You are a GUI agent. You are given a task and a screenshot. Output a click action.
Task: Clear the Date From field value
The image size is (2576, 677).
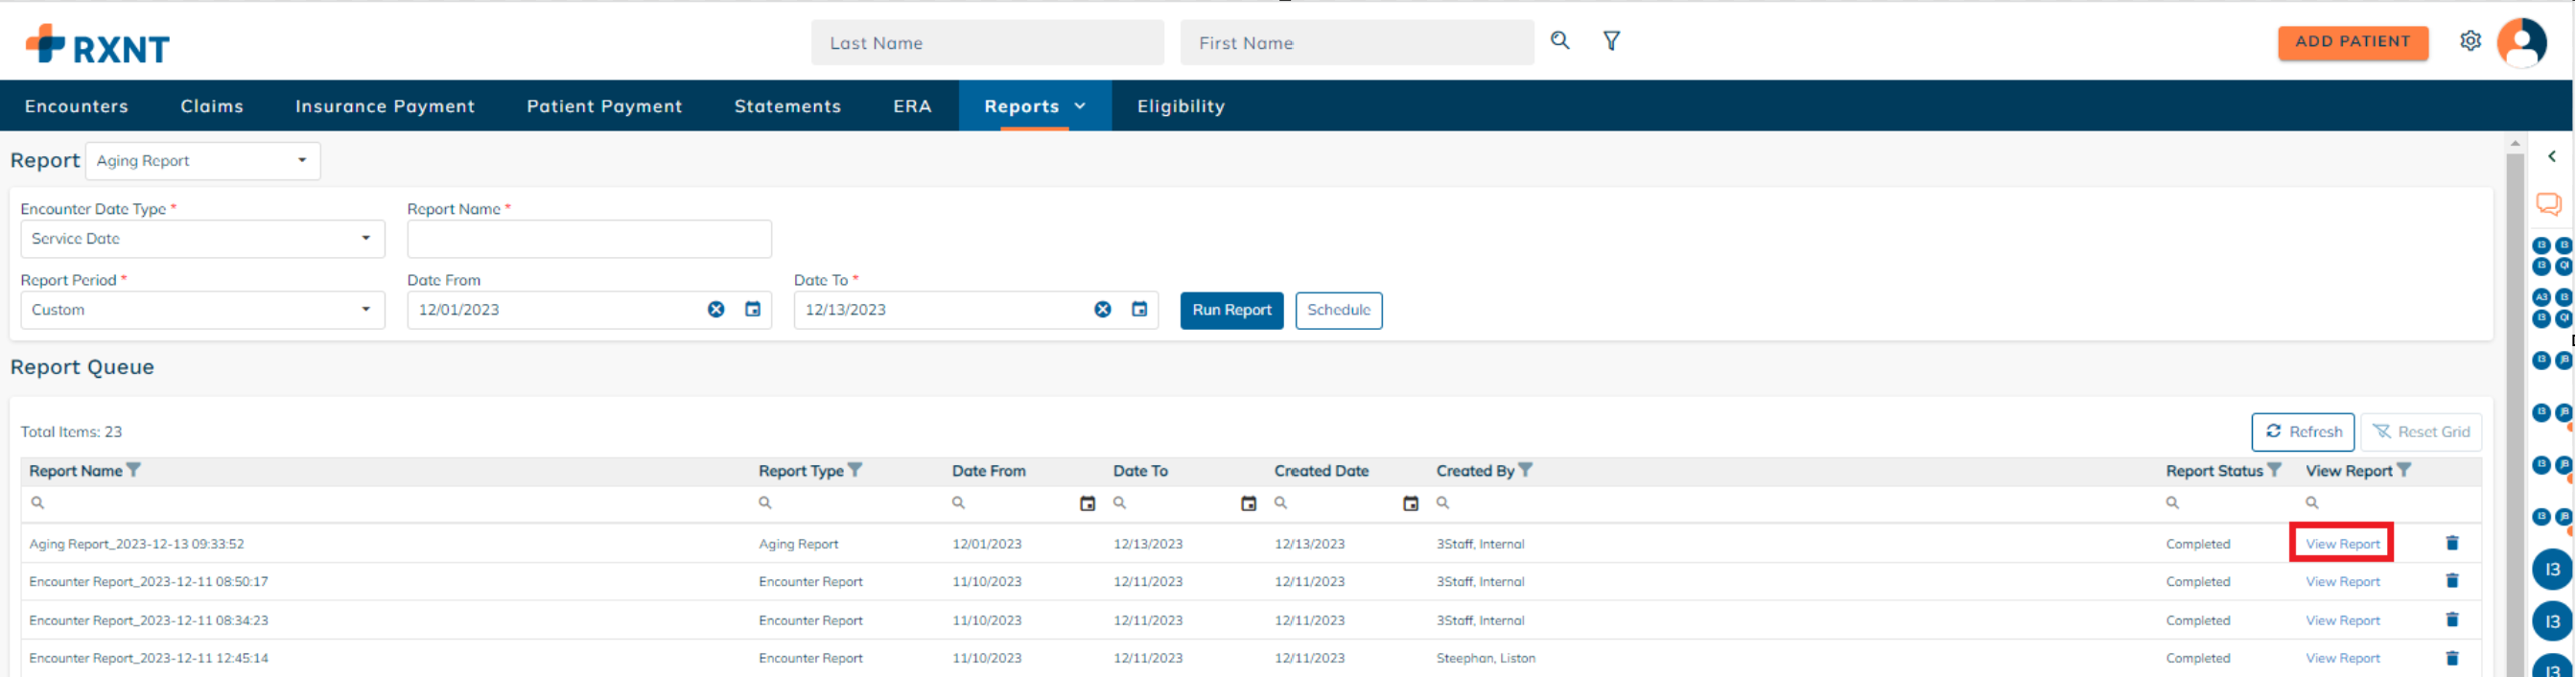tap(716, 310)
